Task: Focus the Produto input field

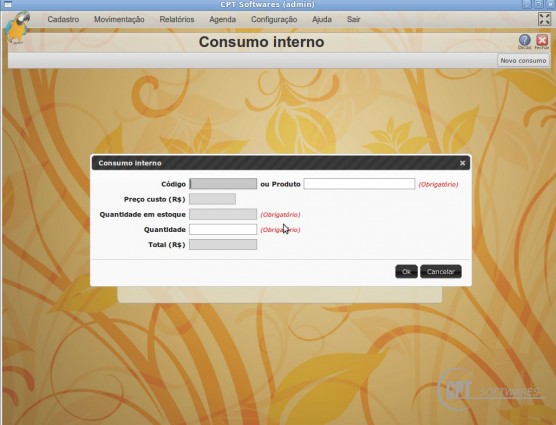Action: (x=359, y=184)
